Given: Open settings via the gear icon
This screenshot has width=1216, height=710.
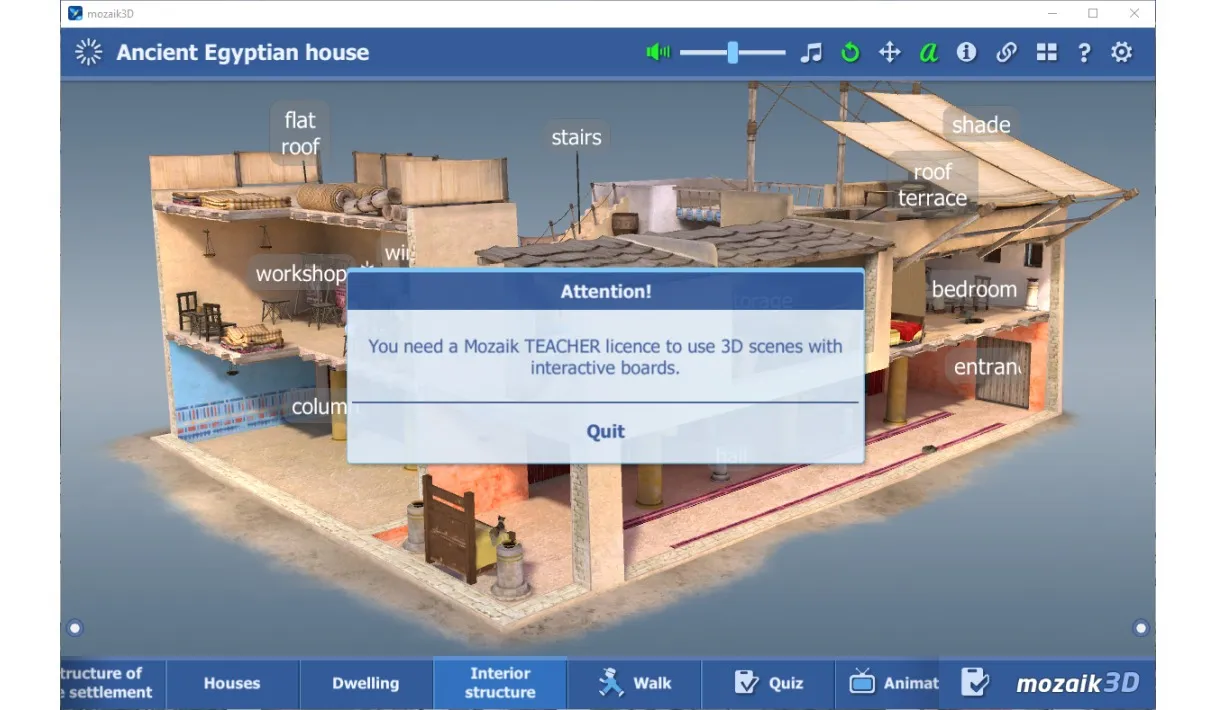Looking at the screenshot, I should coord(1122,53).
